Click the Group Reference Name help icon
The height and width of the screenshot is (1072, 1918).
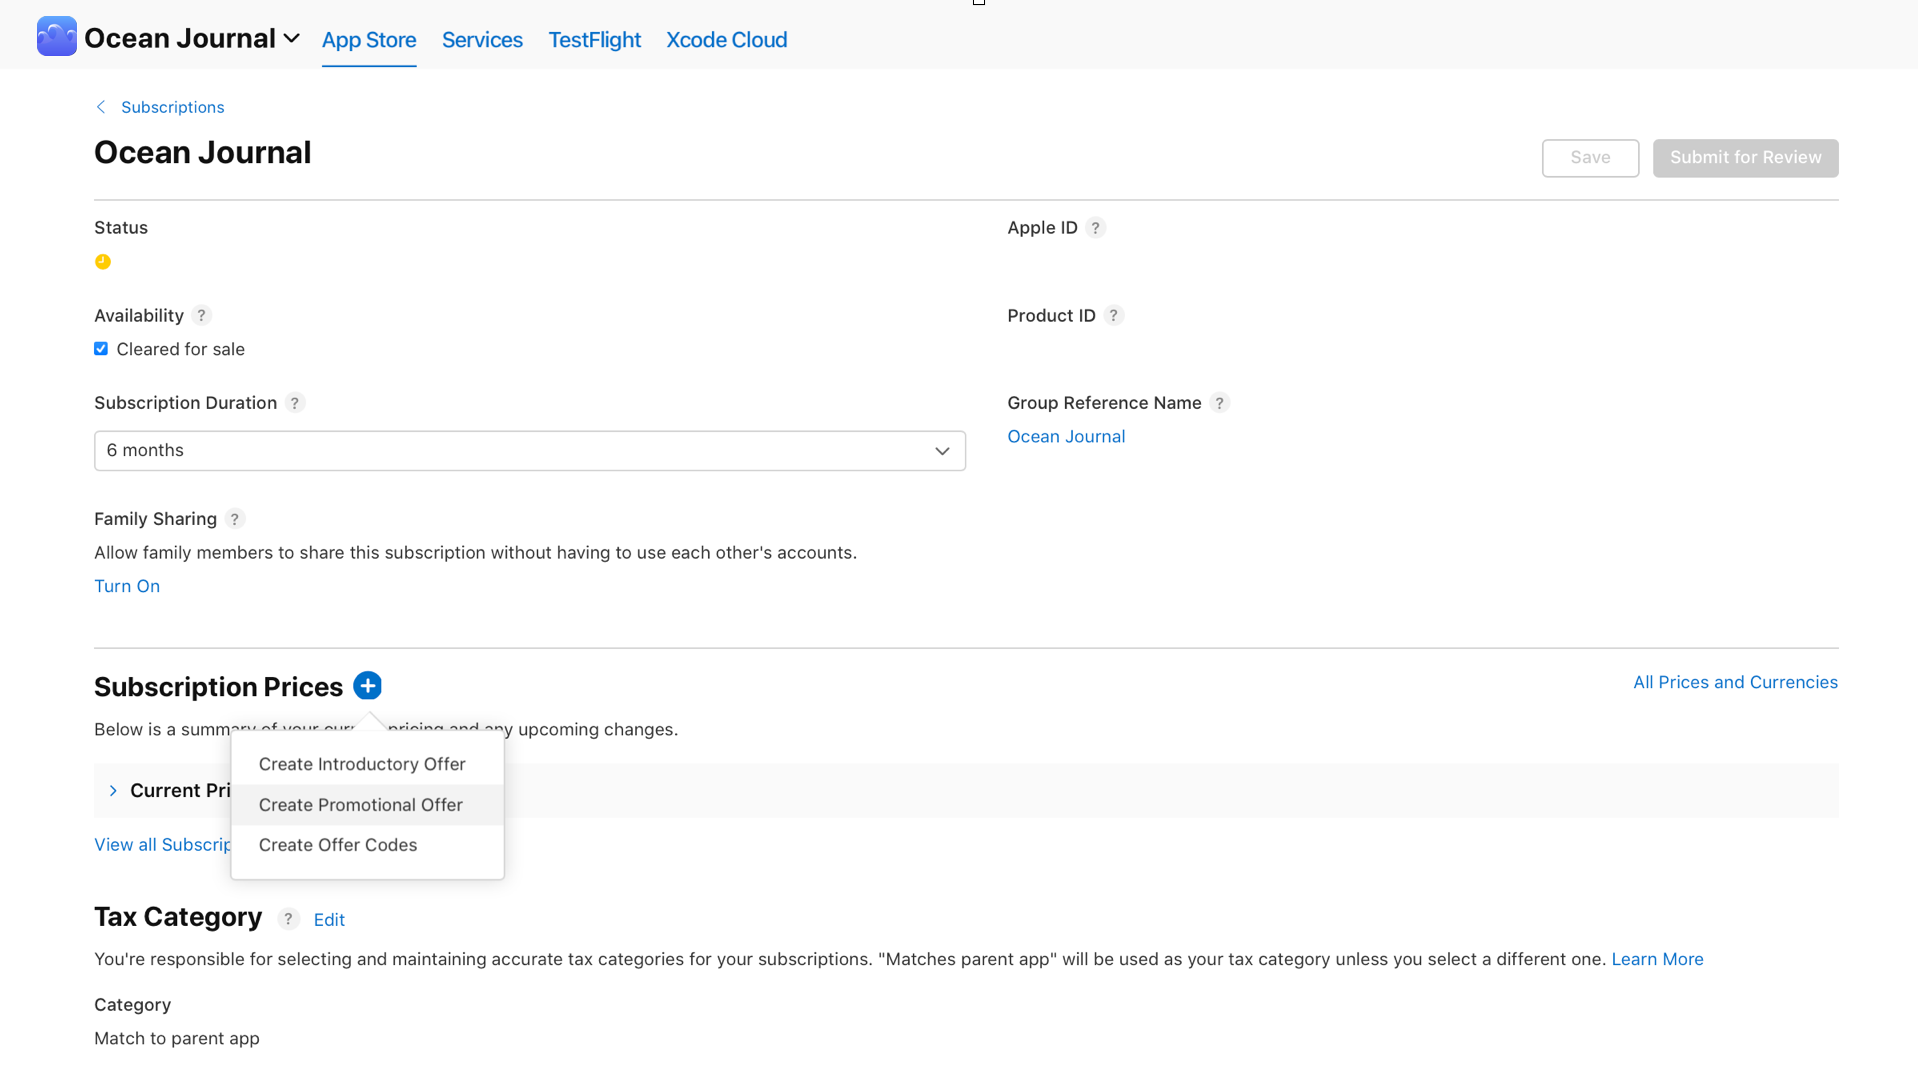click(x=1220, y=403)
